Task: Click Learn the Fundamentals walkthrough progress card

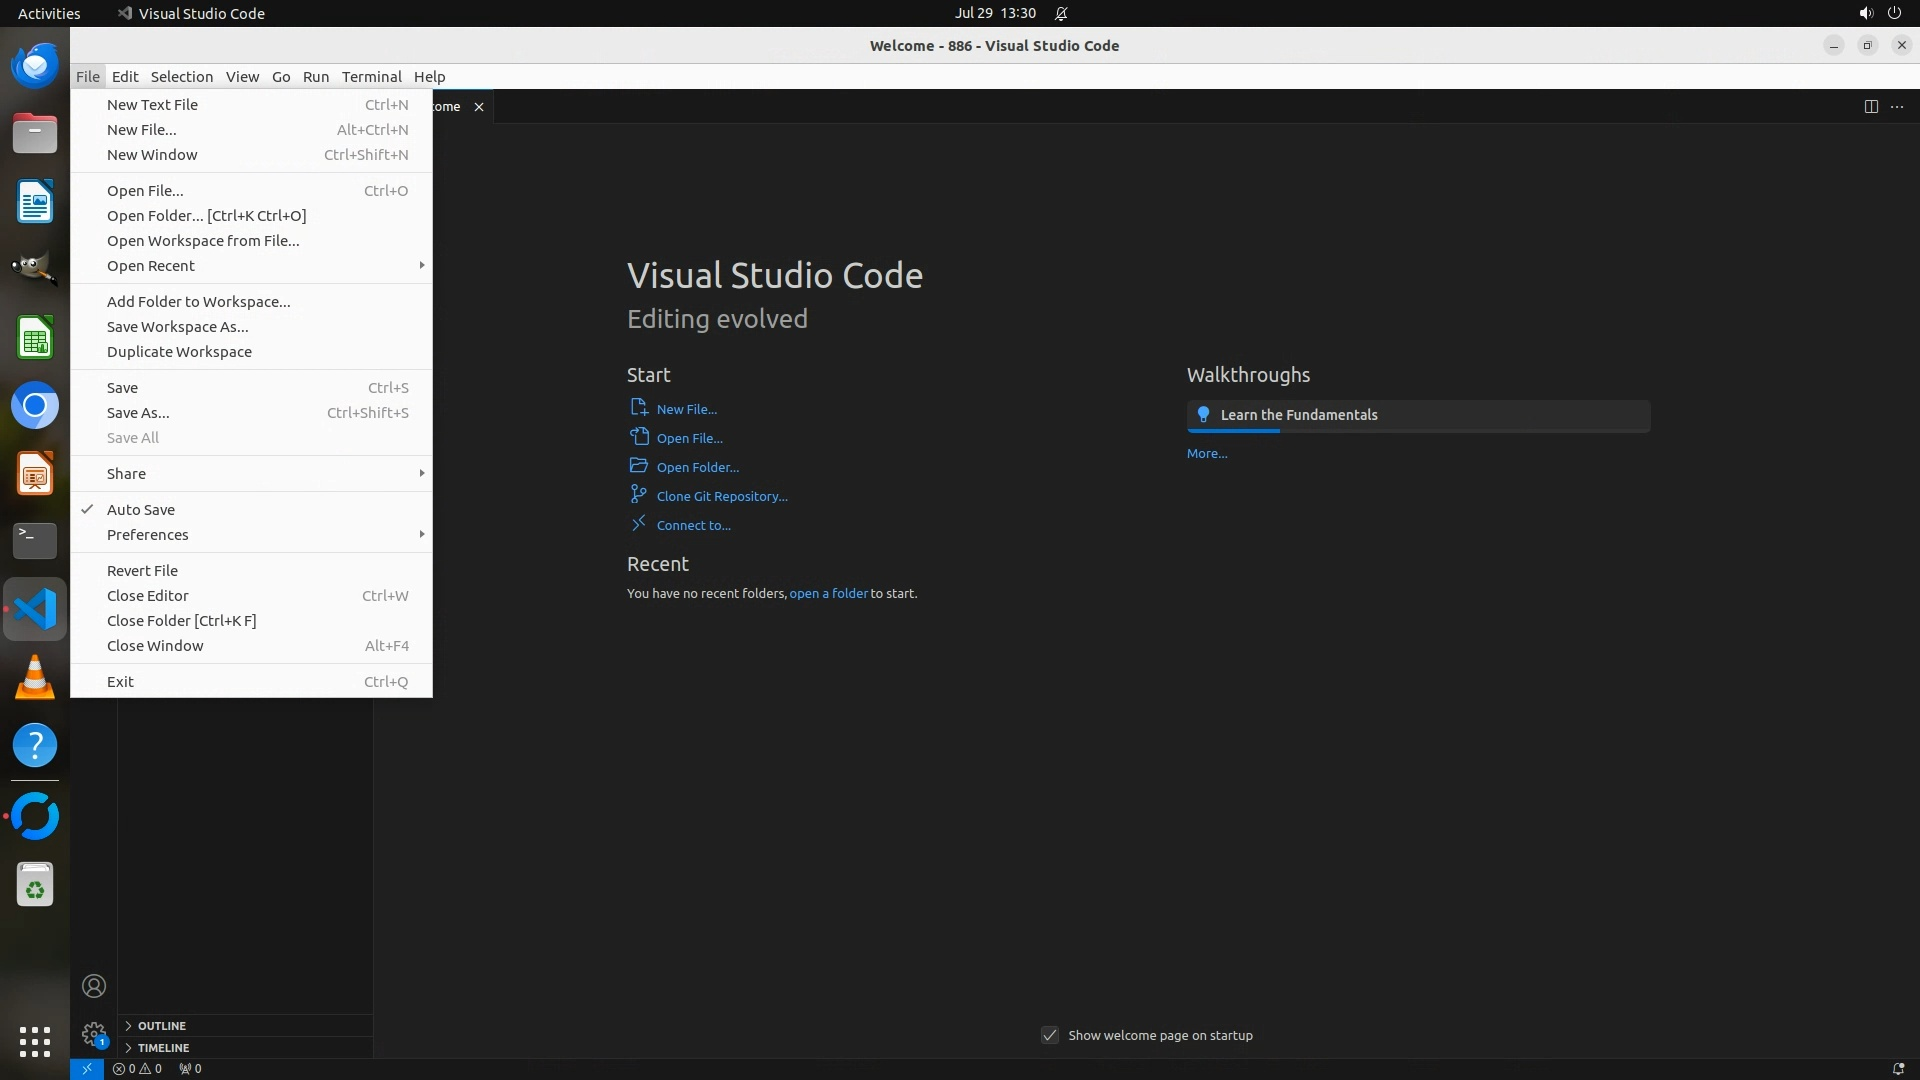Action: (x=1417, y=415)
